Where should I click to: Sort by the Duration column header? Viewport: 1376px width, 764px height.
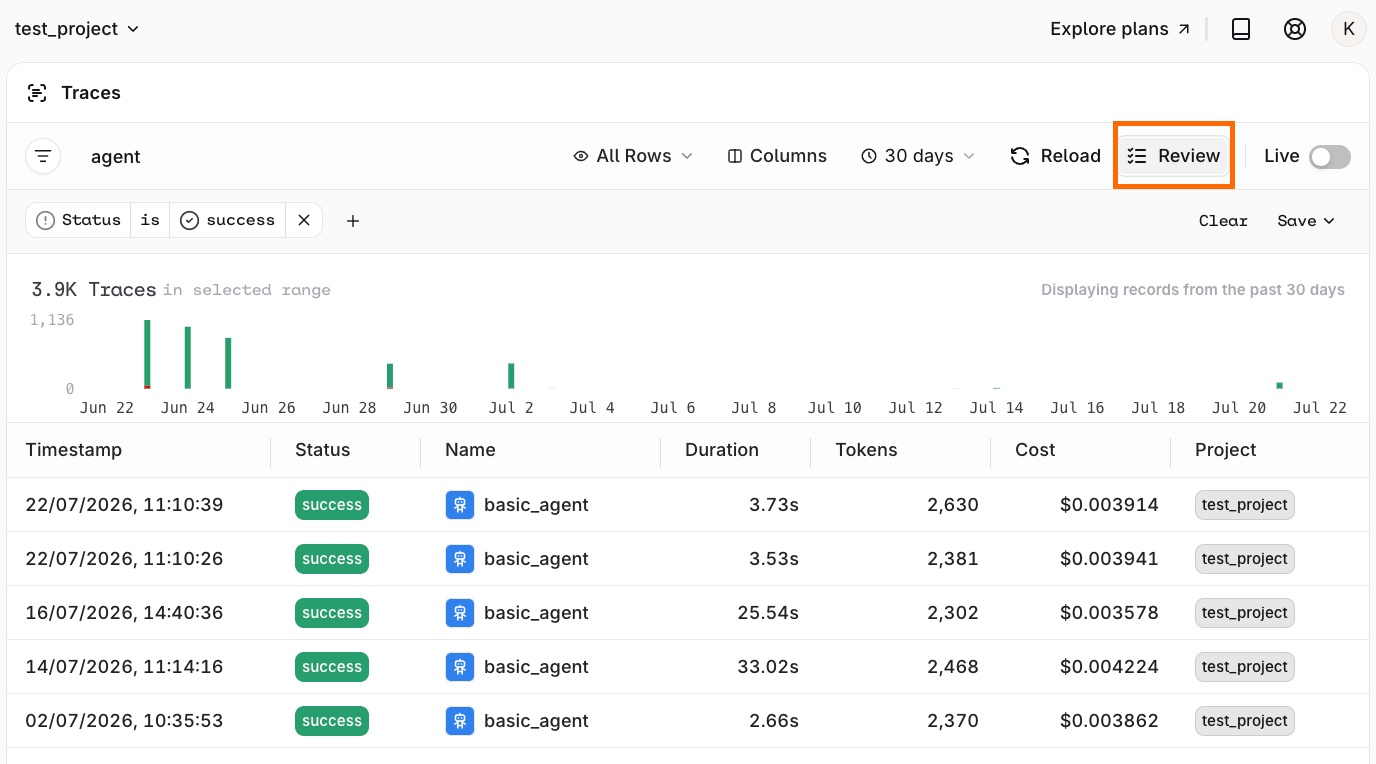[722, 450]
